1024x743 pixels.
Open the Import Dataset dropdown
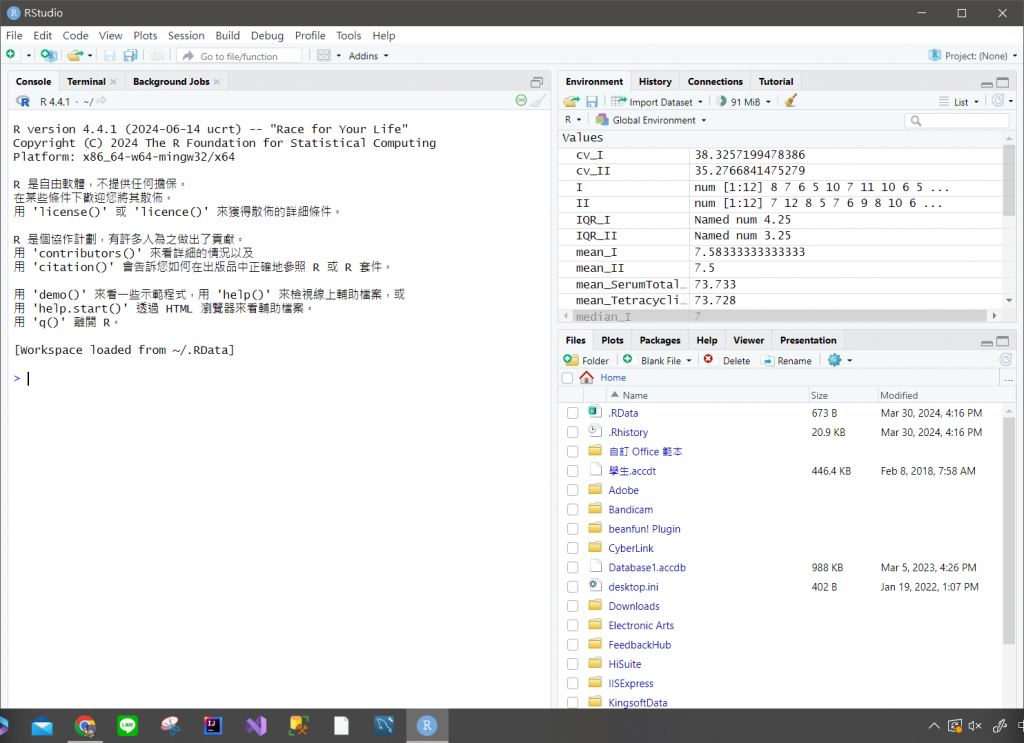(x=657, y=102)
